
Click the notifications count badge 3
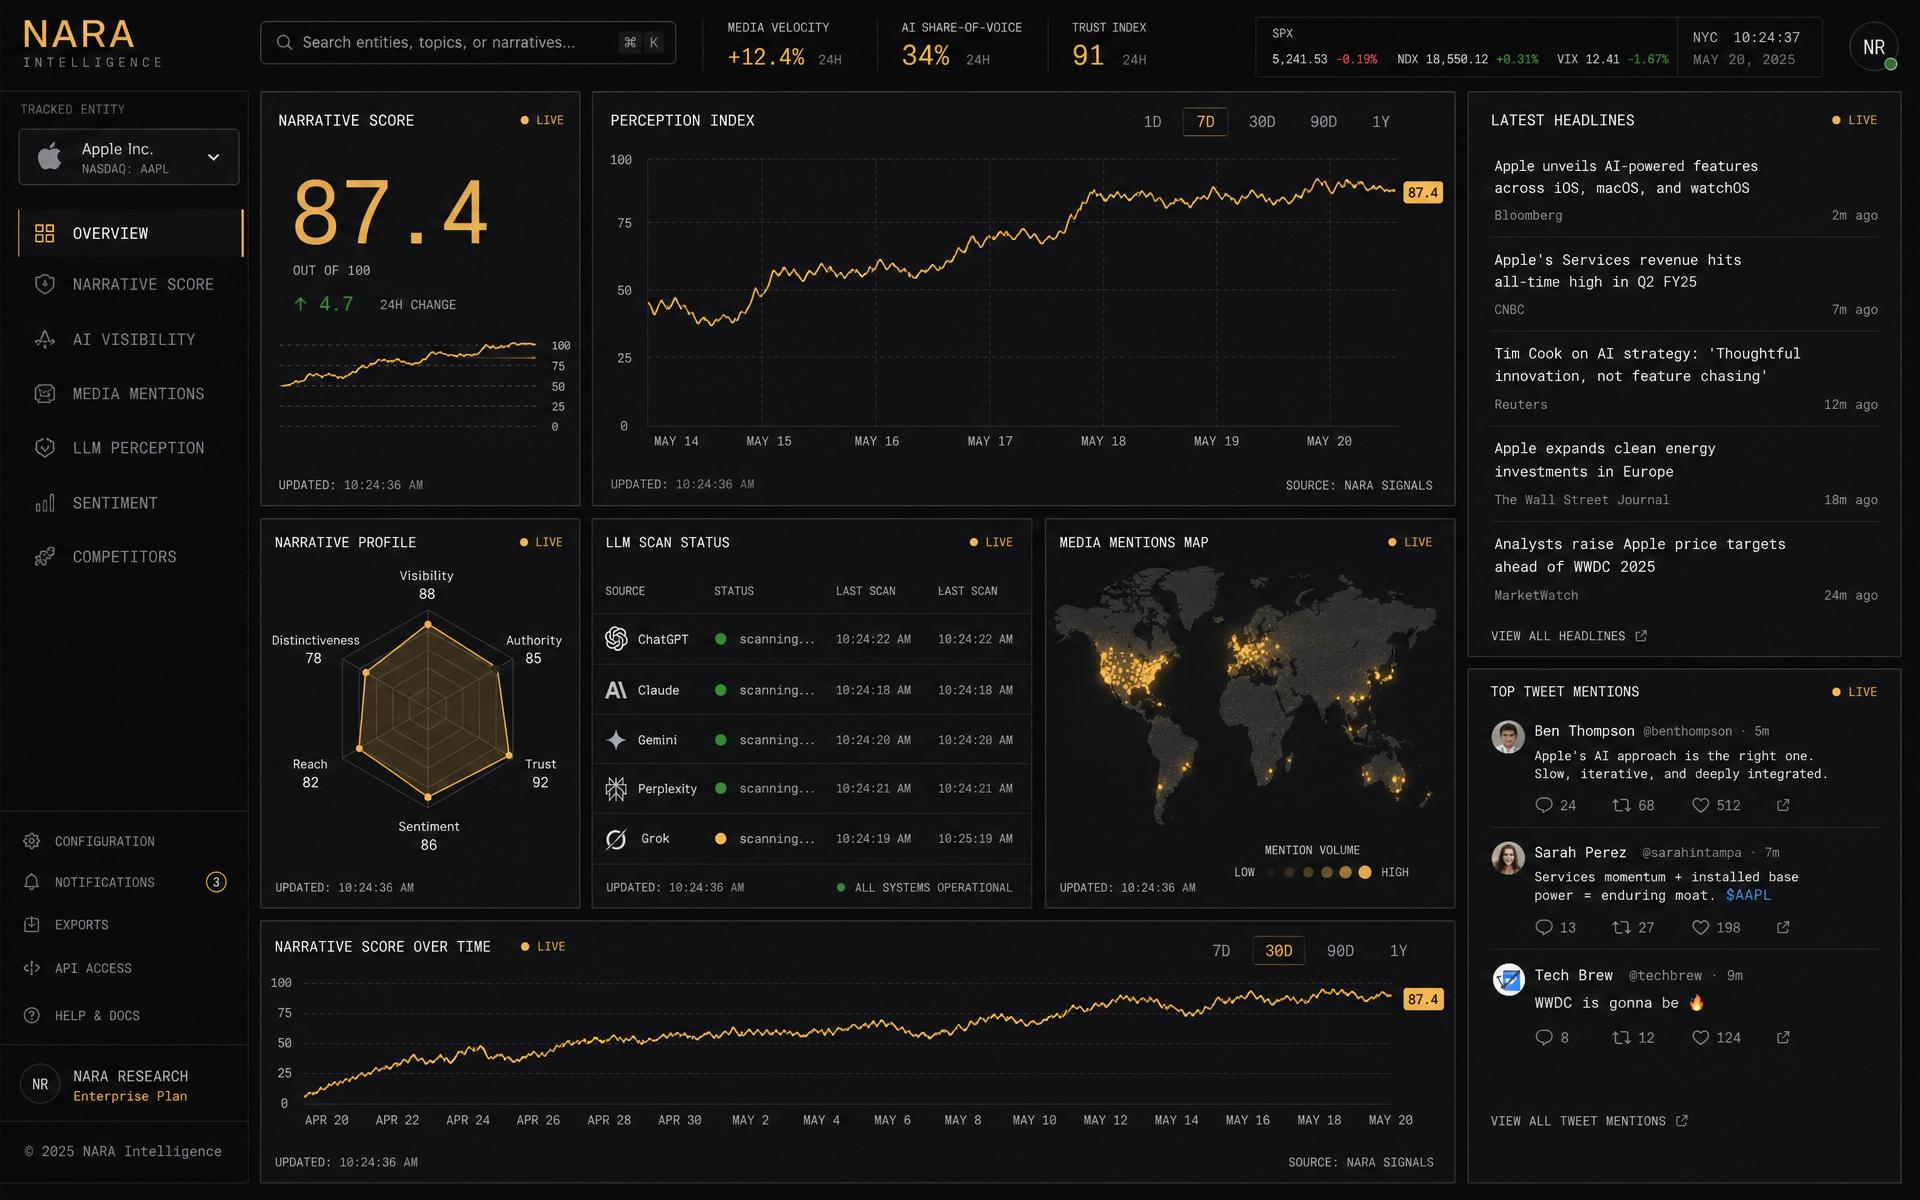(x=216, y=882)
